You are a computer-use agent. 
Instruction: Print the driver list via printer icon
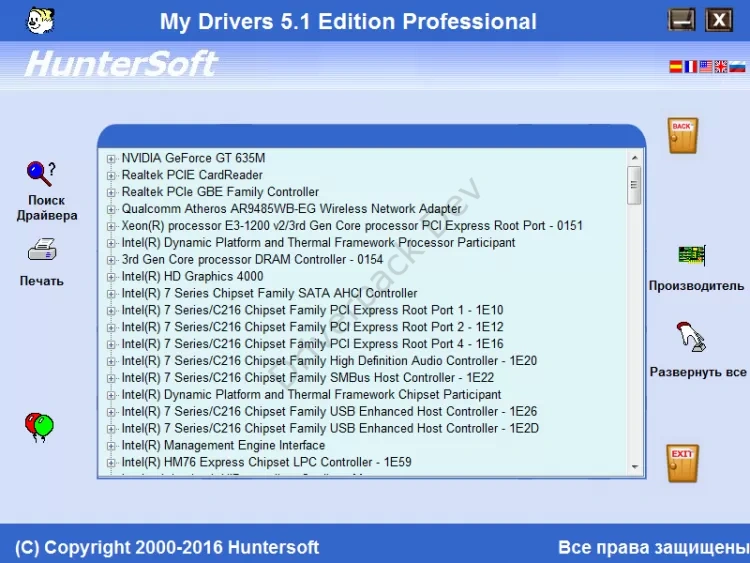(x=42, y=250)
